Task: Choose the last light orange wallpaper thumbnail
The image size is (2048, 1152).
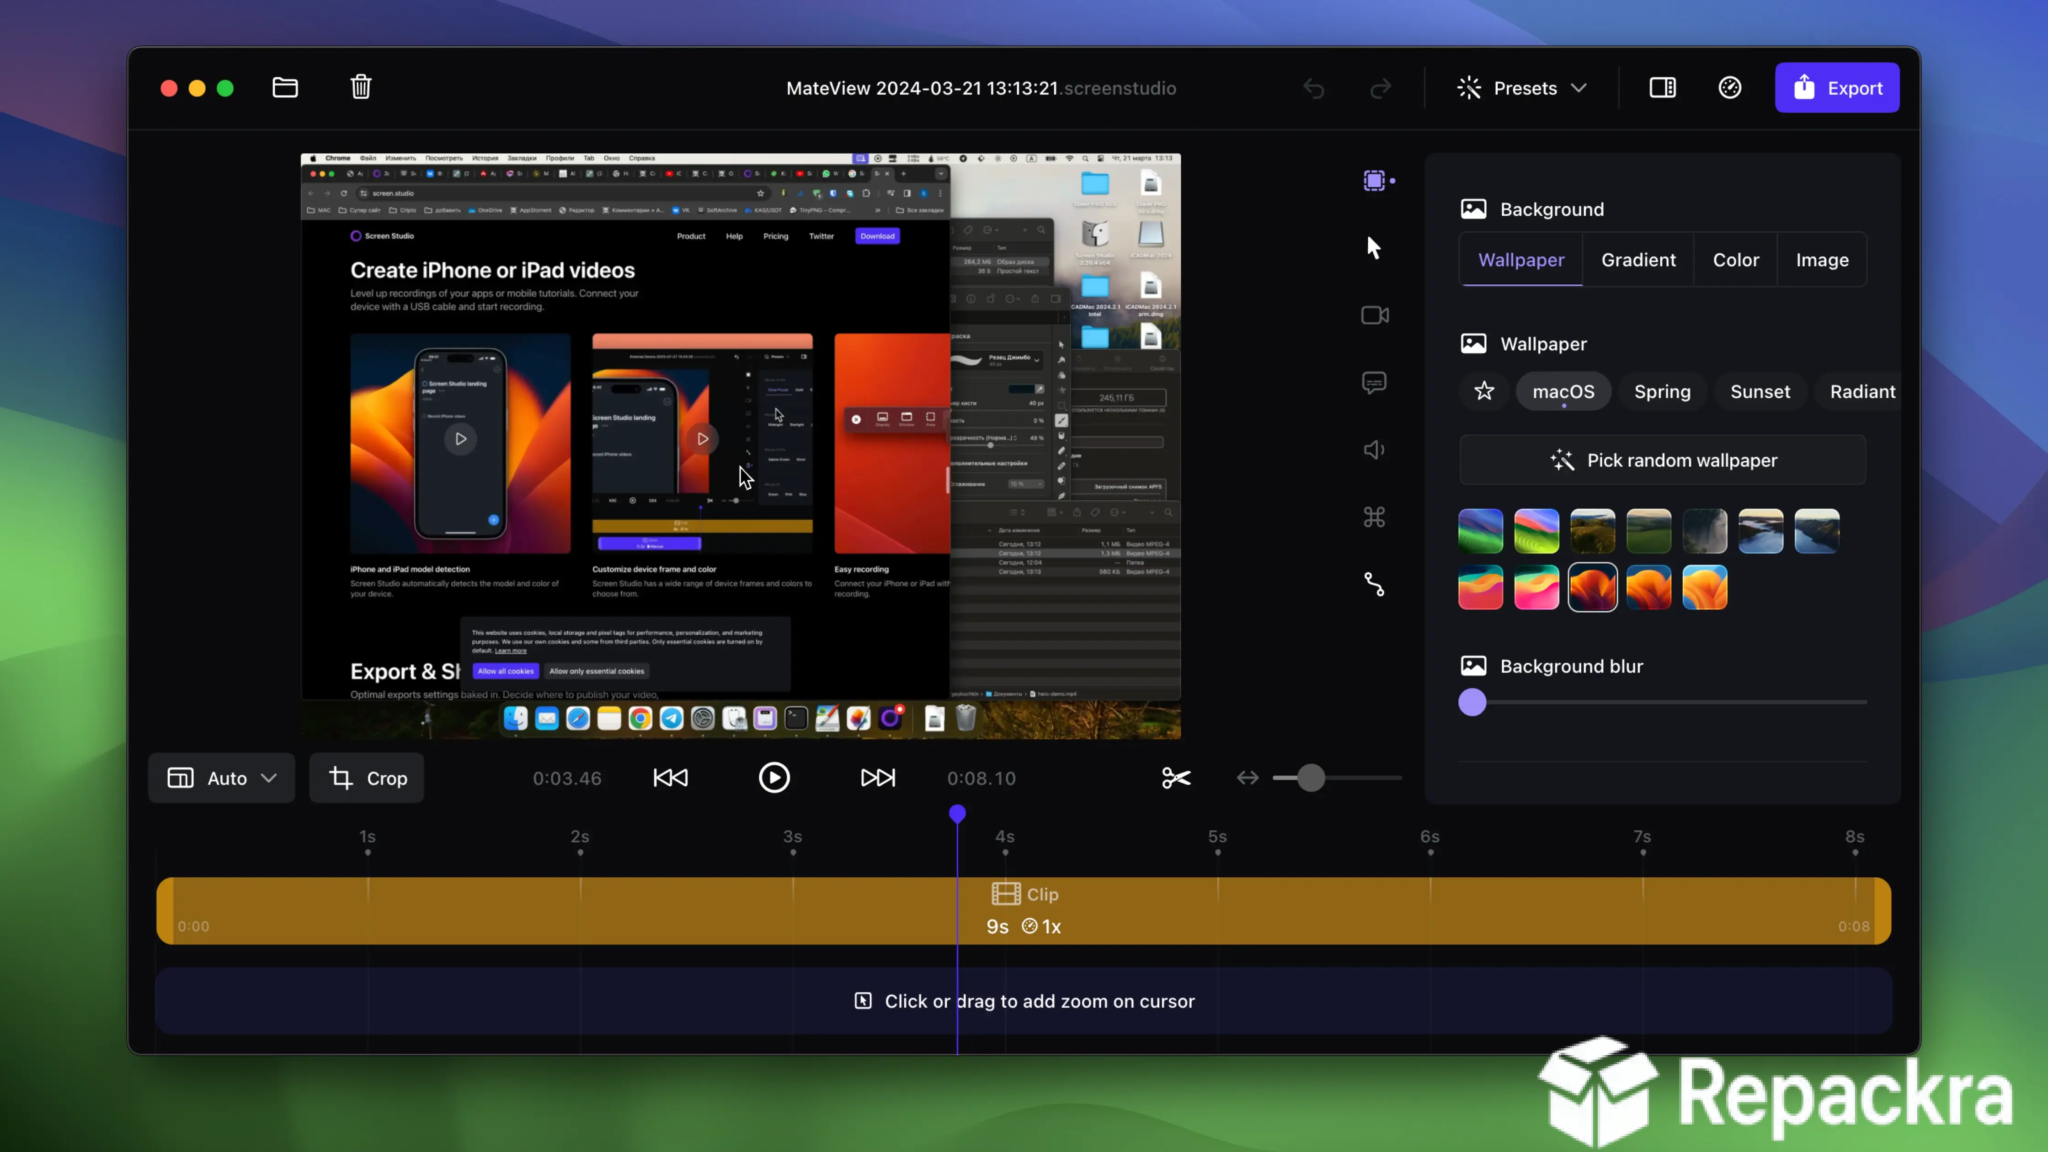Action: [1704, 587]
